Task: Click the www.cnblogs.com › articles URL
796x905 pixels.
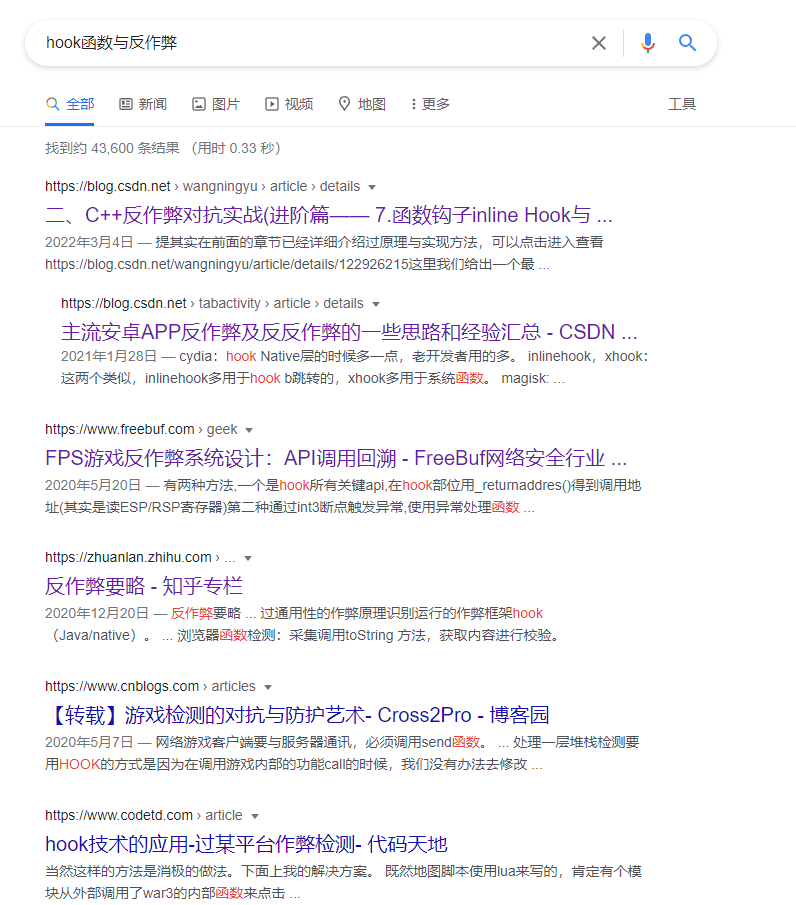Action: tap(150, 686)
